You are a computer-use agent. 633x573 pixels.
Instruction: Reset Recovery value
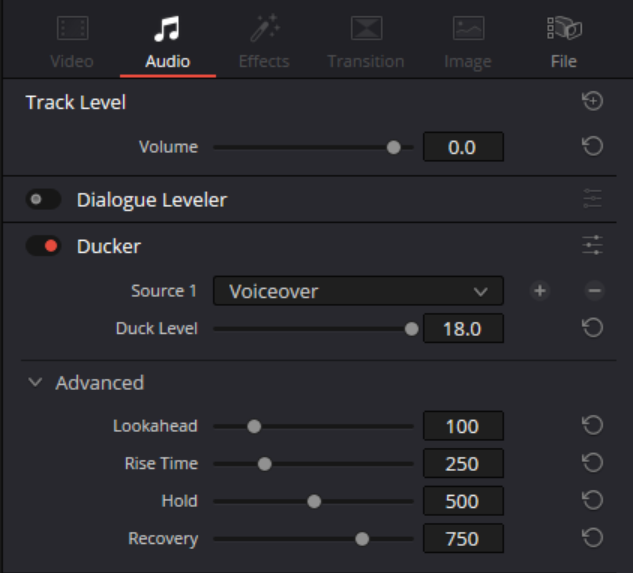pos(592,538)
